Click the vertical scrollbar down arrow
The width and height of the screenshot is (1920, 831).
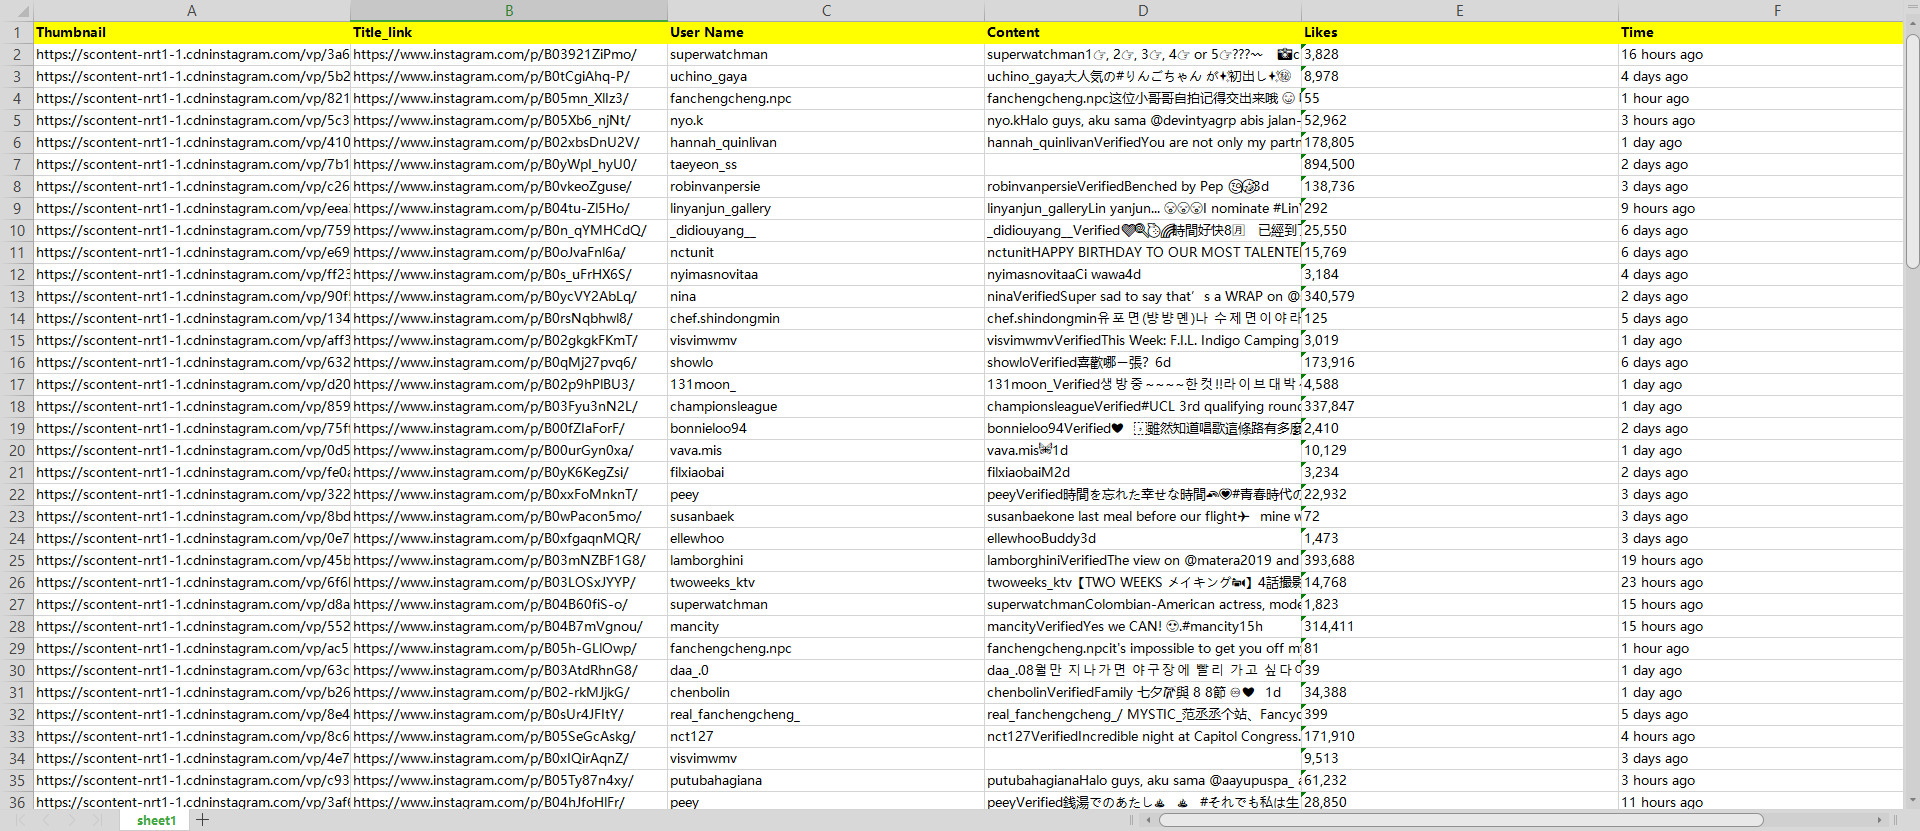point(1912,800)
